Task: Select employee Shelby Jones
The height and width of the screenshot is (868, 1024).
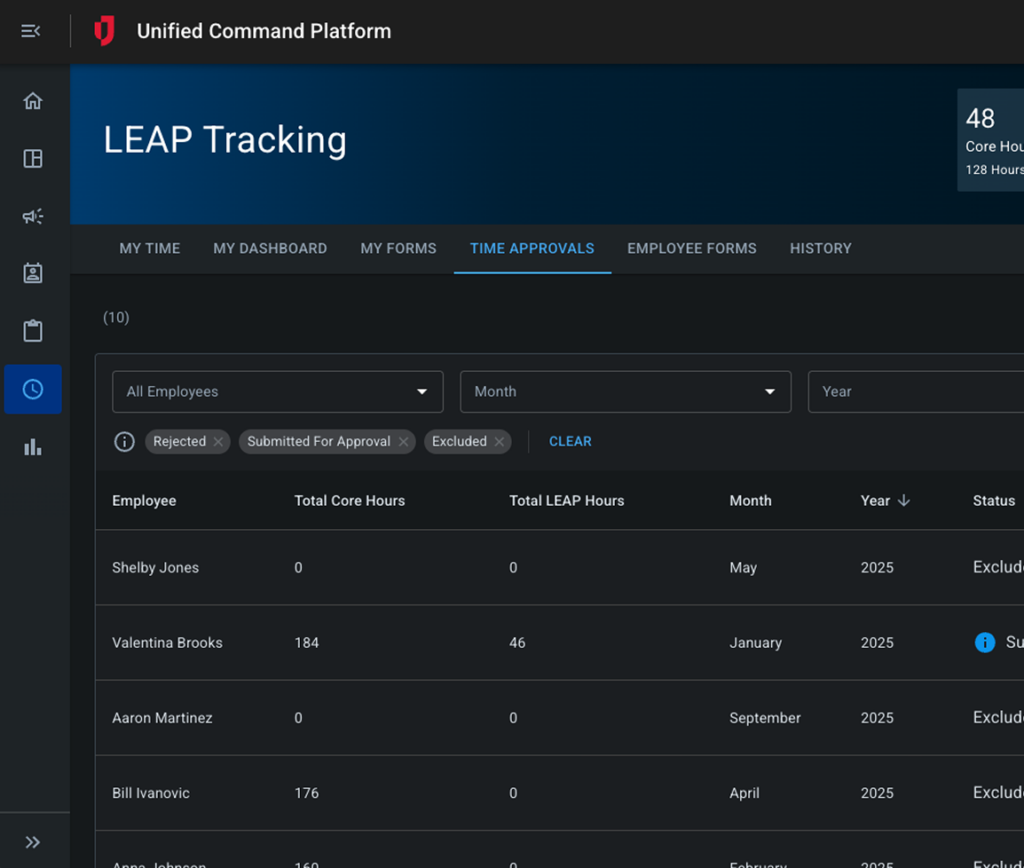Action: (155, 568)
